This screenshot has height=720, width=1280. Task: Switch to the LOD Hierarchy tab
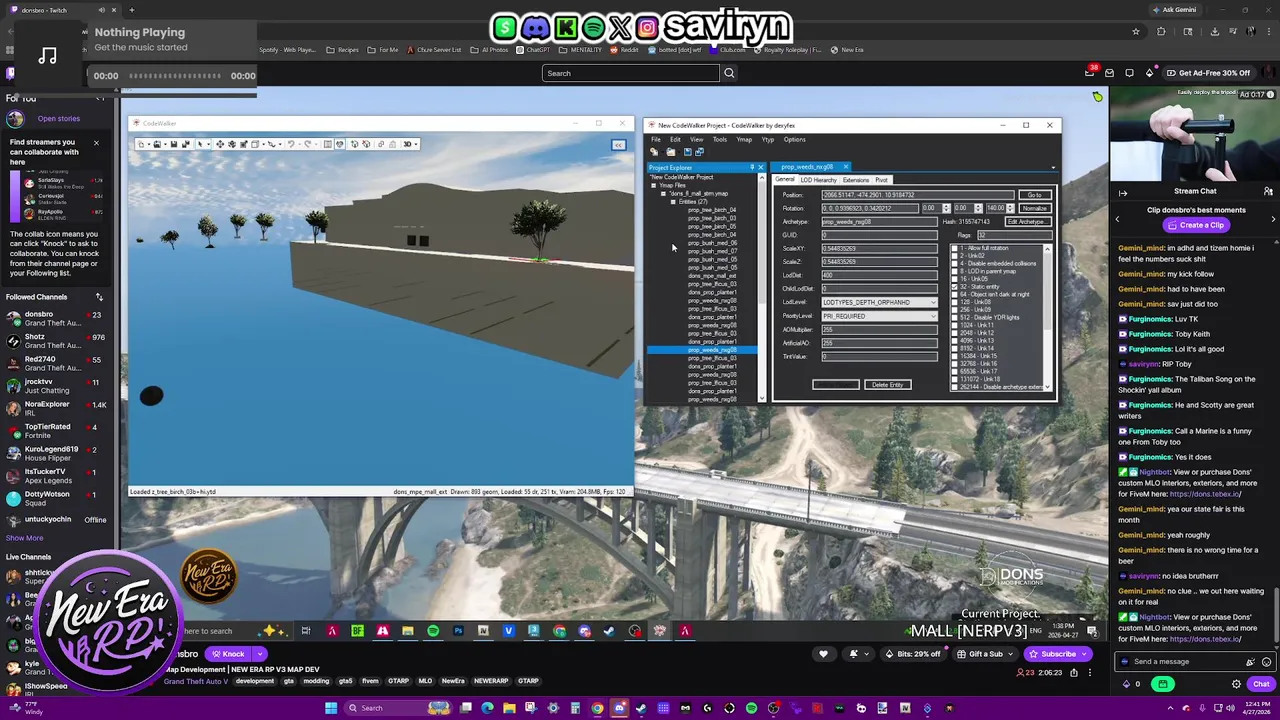tap(818, 180)
